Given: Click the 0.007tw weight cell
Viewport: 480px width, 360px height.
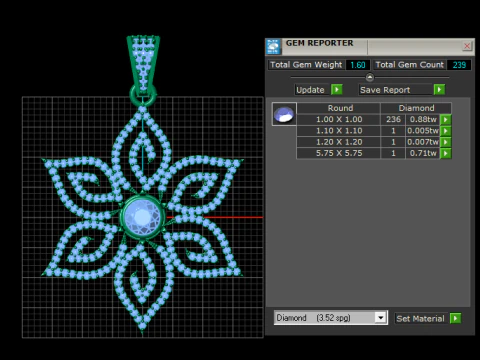Looking at the screenshot, I should [x=423, y=142].
